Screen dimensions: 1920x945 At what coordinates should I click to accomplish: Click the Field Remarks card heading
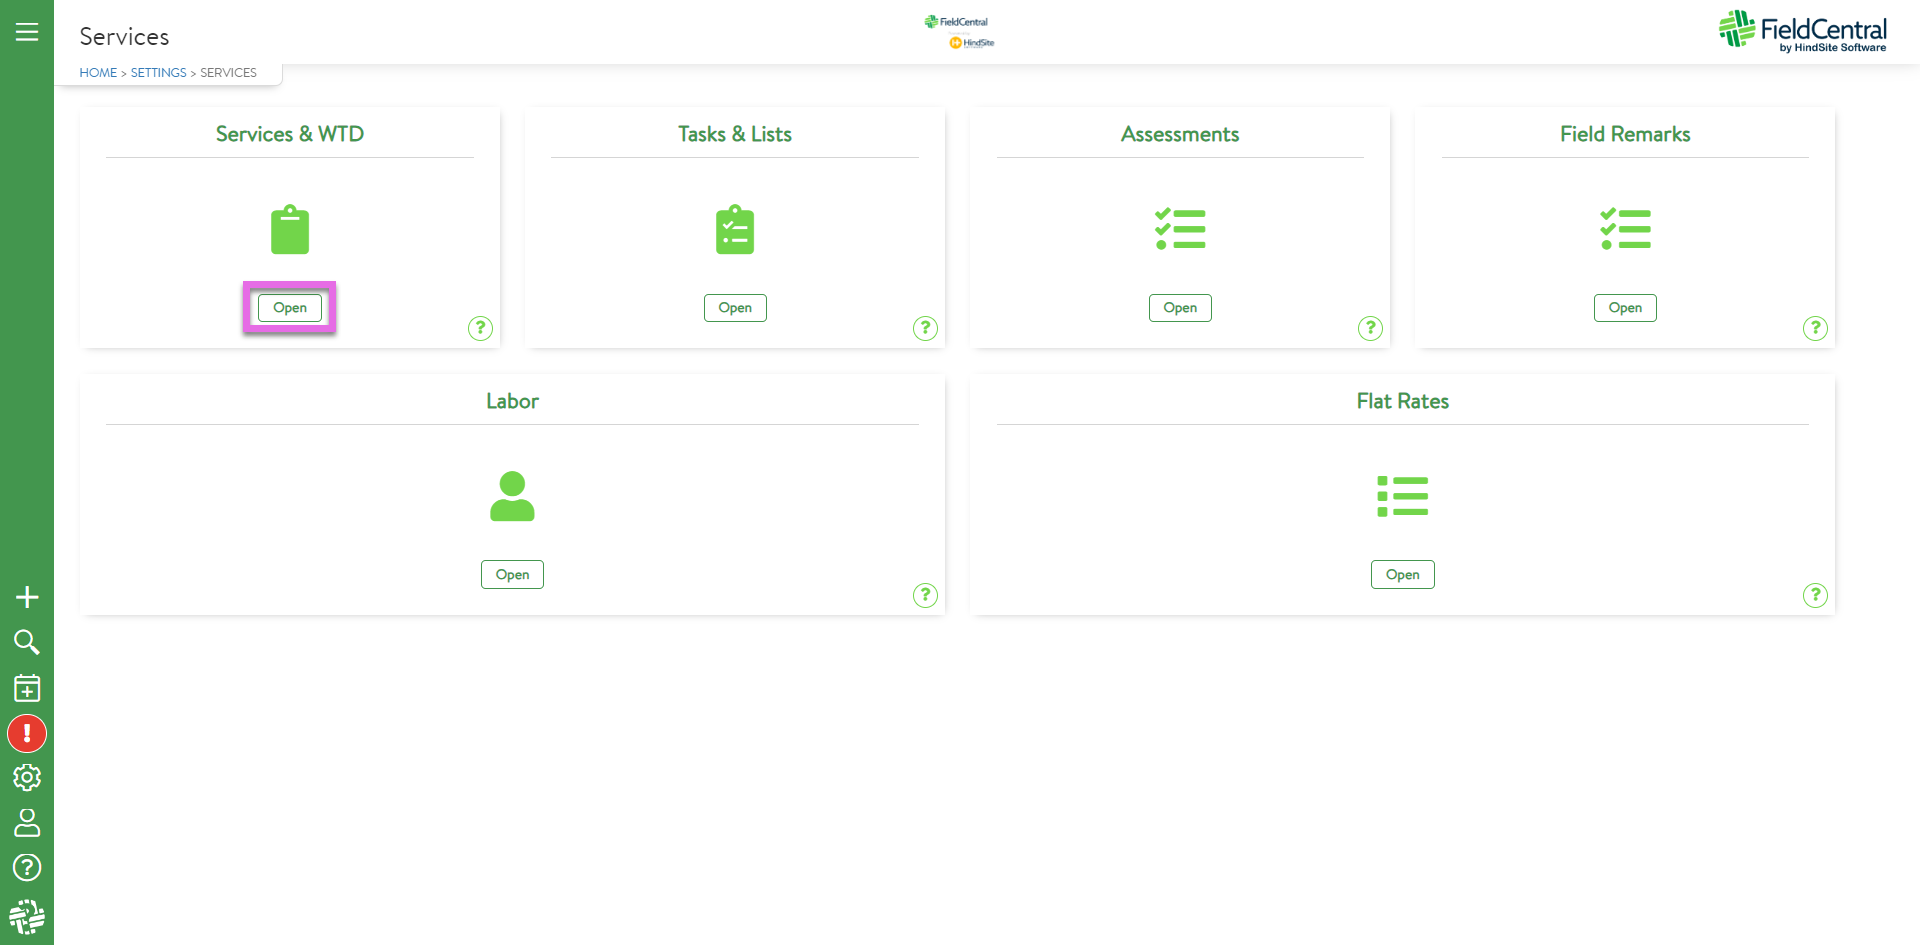(x=1625, y=134)
